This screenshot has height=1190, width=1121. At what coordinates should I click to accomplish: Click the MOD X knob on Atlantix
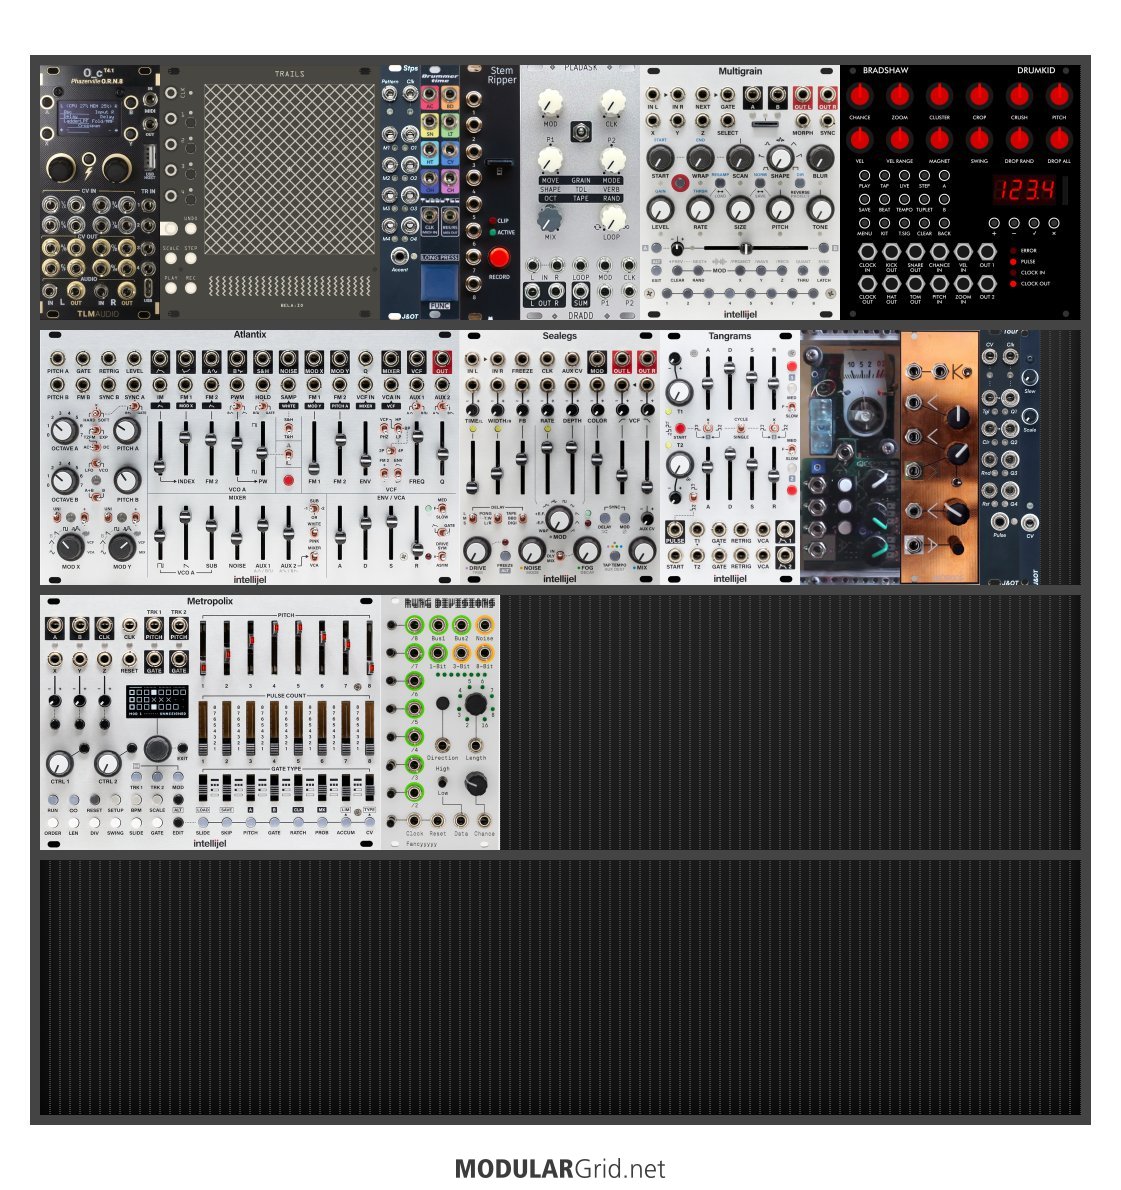(x=70, y=546)
